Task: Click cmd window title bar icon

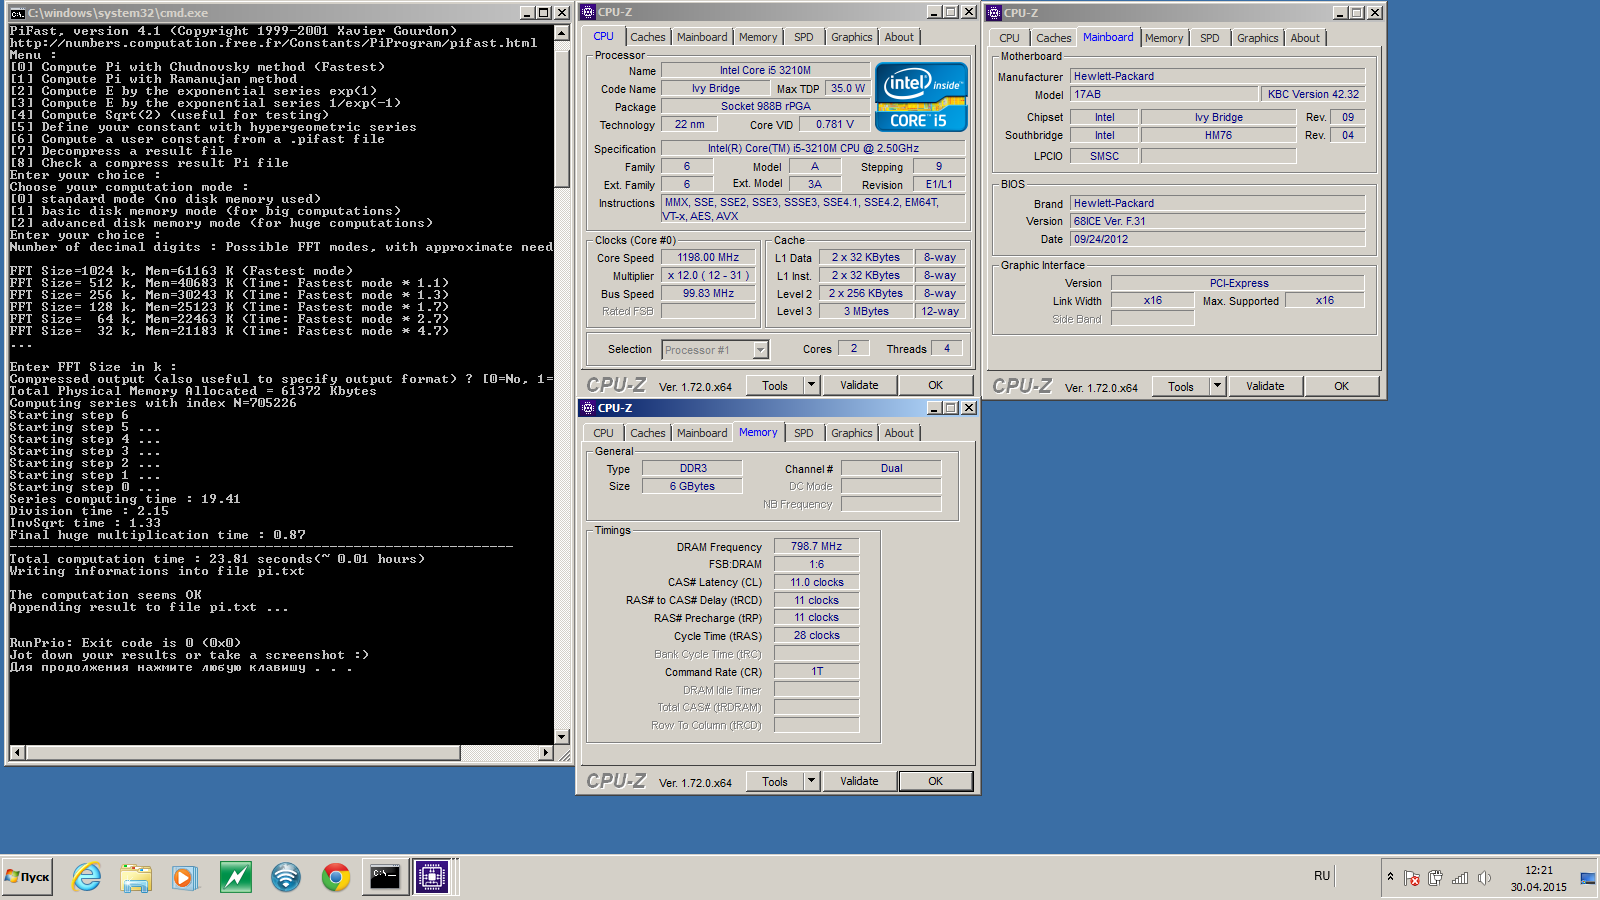Action: click(18, 13)
